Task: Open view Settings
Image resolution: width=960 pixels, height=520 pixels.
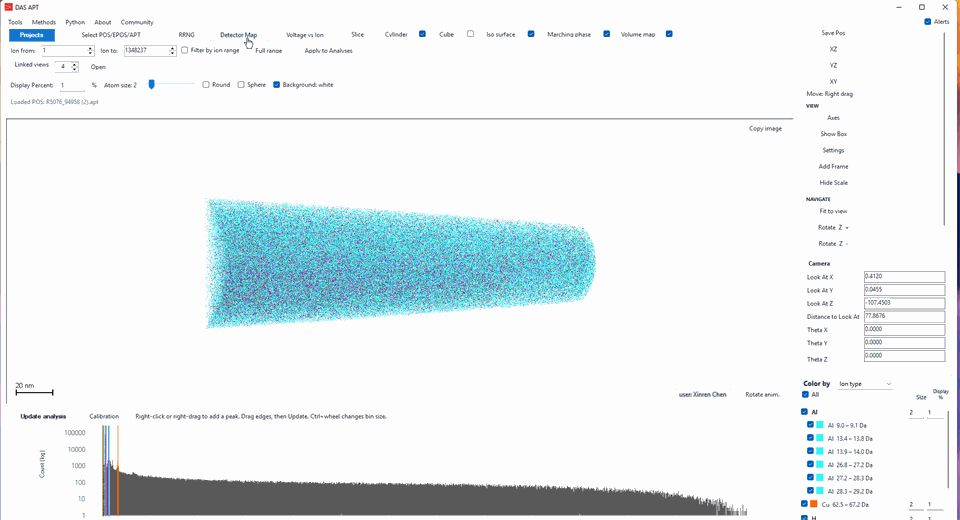Action: 833,150
